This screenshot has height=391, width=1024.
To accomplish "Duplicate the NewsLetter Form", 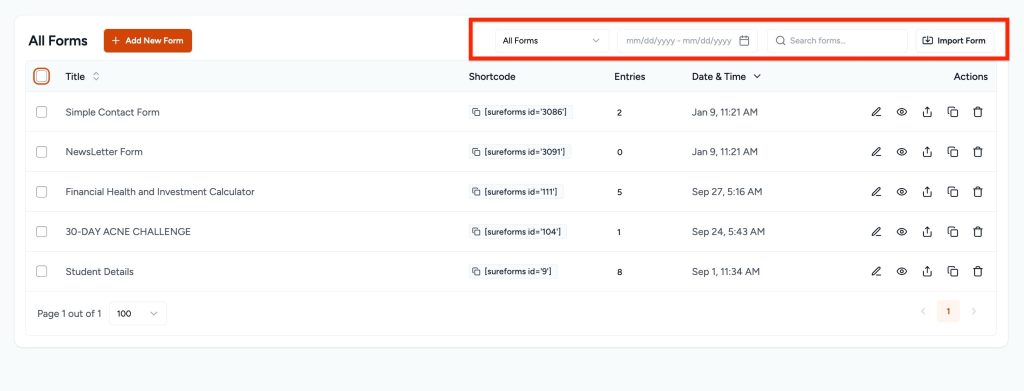I will [x=953, y=152].
